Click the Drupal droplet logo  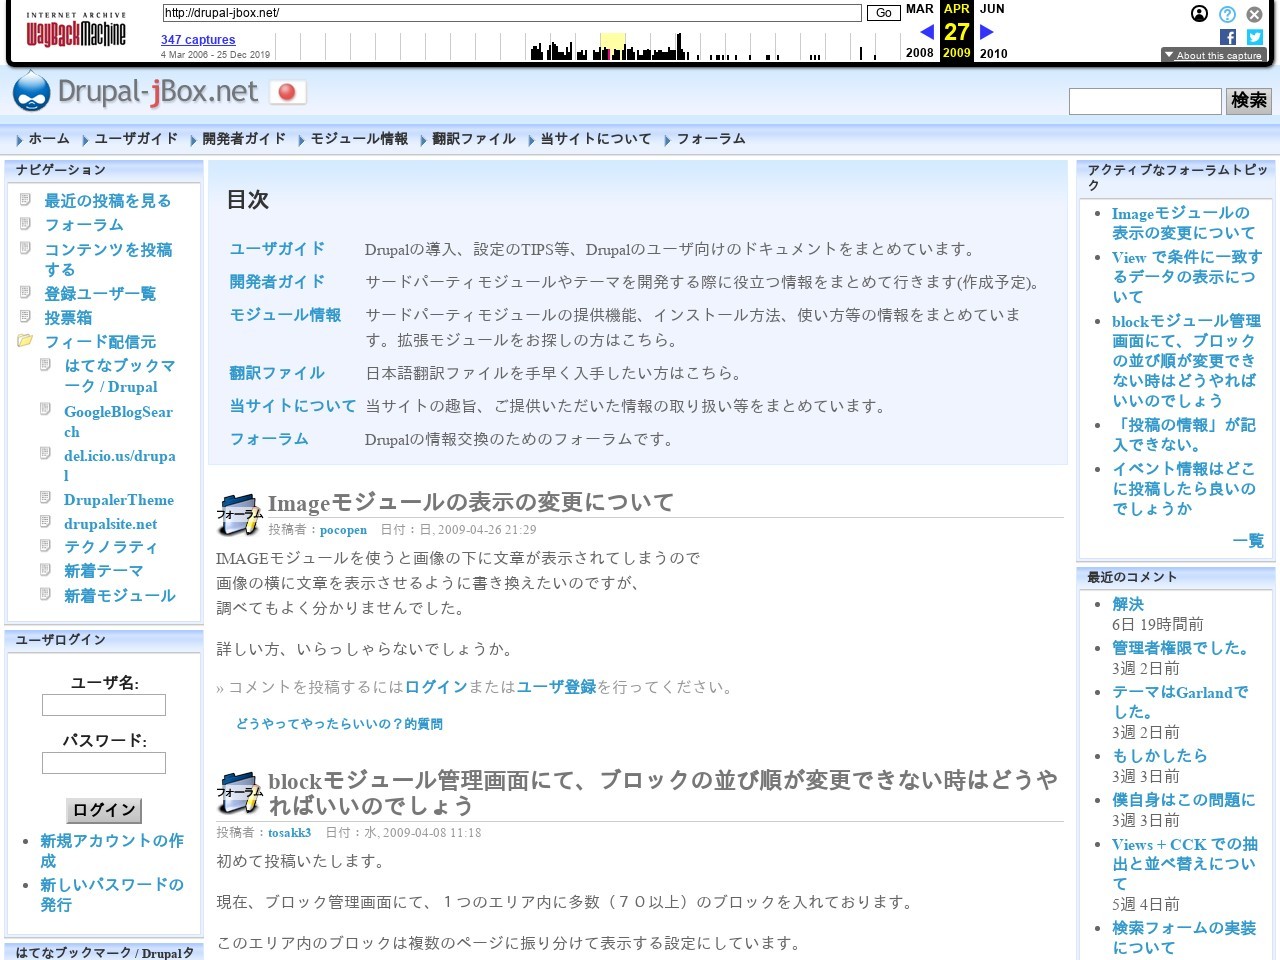tap(32, 91)
